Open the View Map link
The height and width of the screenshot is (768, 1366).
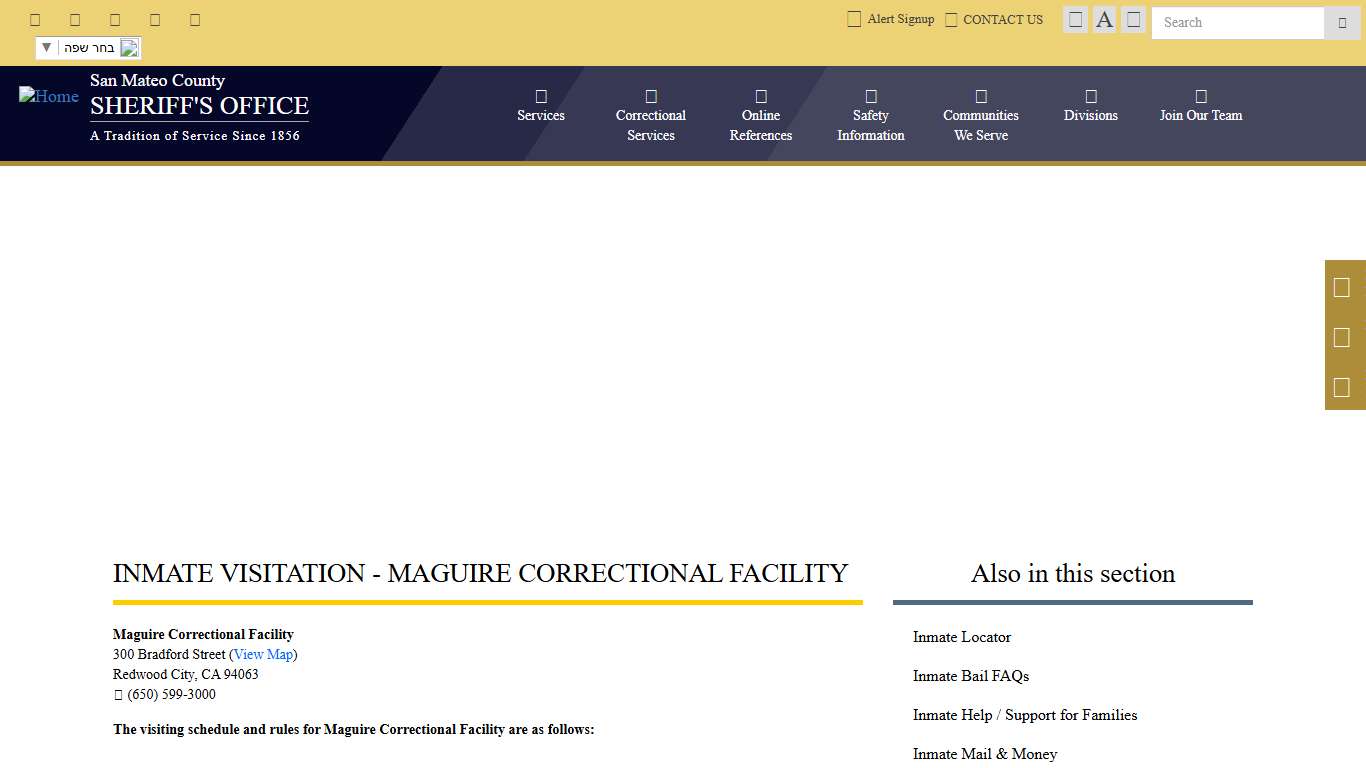[x=263, y=654]
